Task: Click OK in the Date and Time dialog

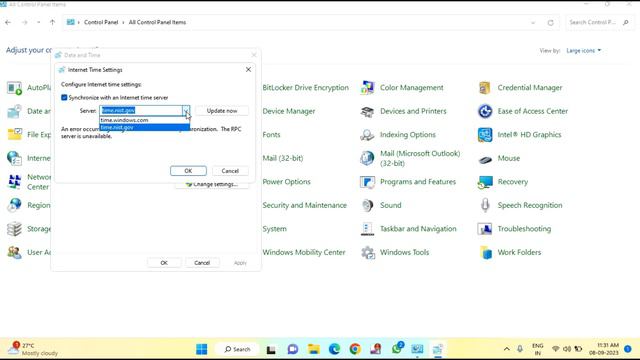Action: pos(164,263)
